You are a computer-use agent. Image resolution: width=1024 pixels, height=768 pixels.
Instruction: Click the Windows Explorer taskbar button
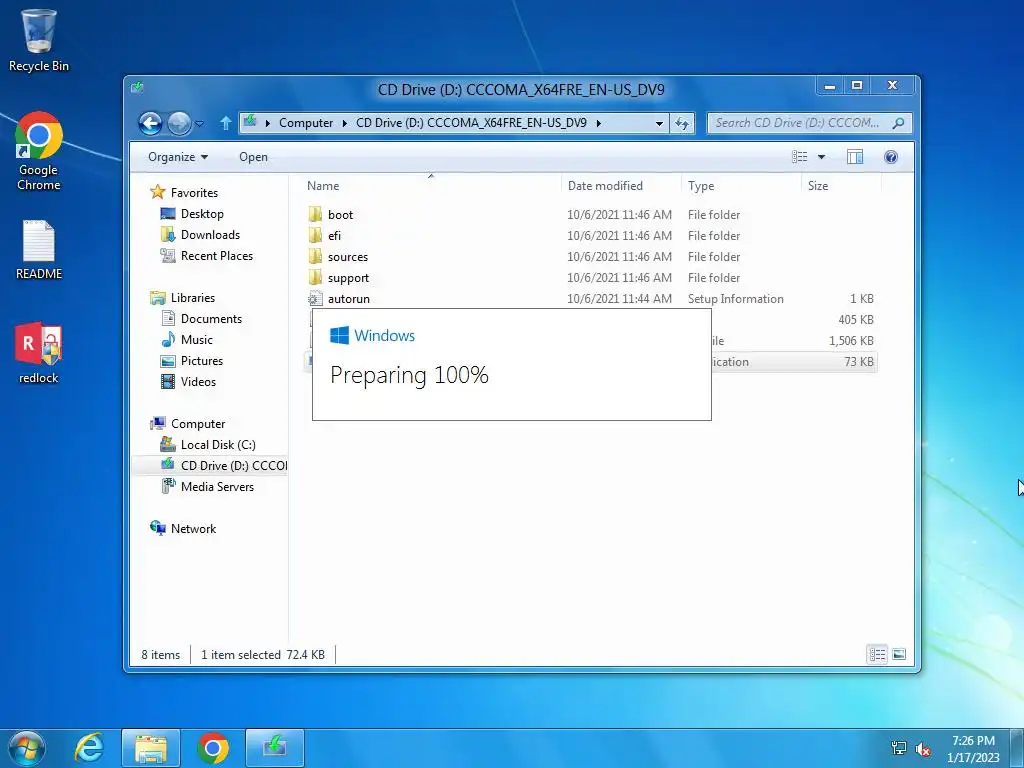click(151, 748)
